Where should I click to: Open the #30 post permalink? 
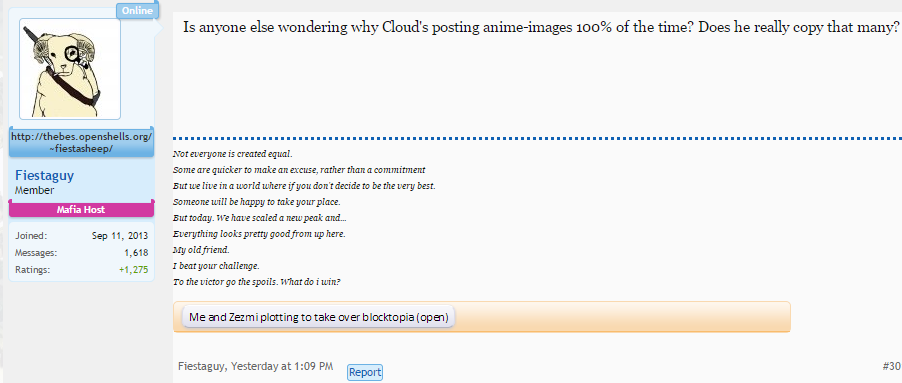pyautogui.click(x=890, y=366)
